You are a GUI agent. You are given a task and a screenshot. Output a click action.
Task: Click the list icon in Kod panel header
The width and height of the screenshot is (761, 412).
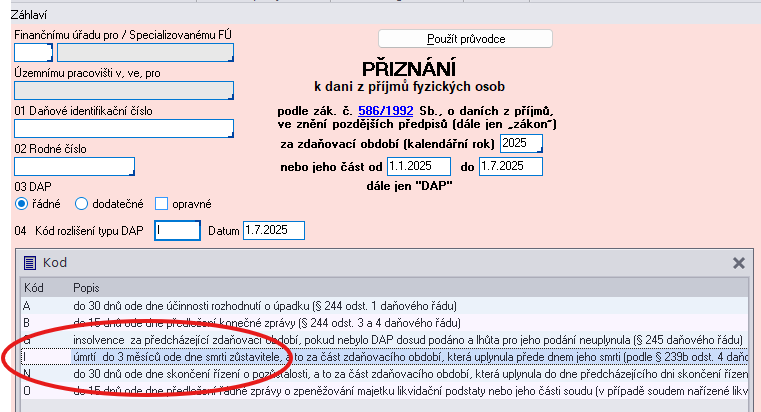point(30,263)
